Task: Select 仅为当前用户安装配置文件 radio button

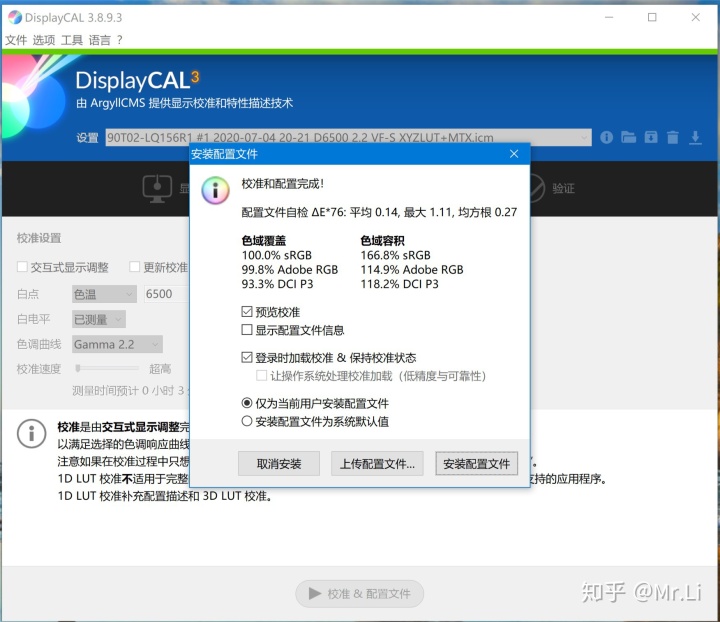Action: tap(247, 403)
